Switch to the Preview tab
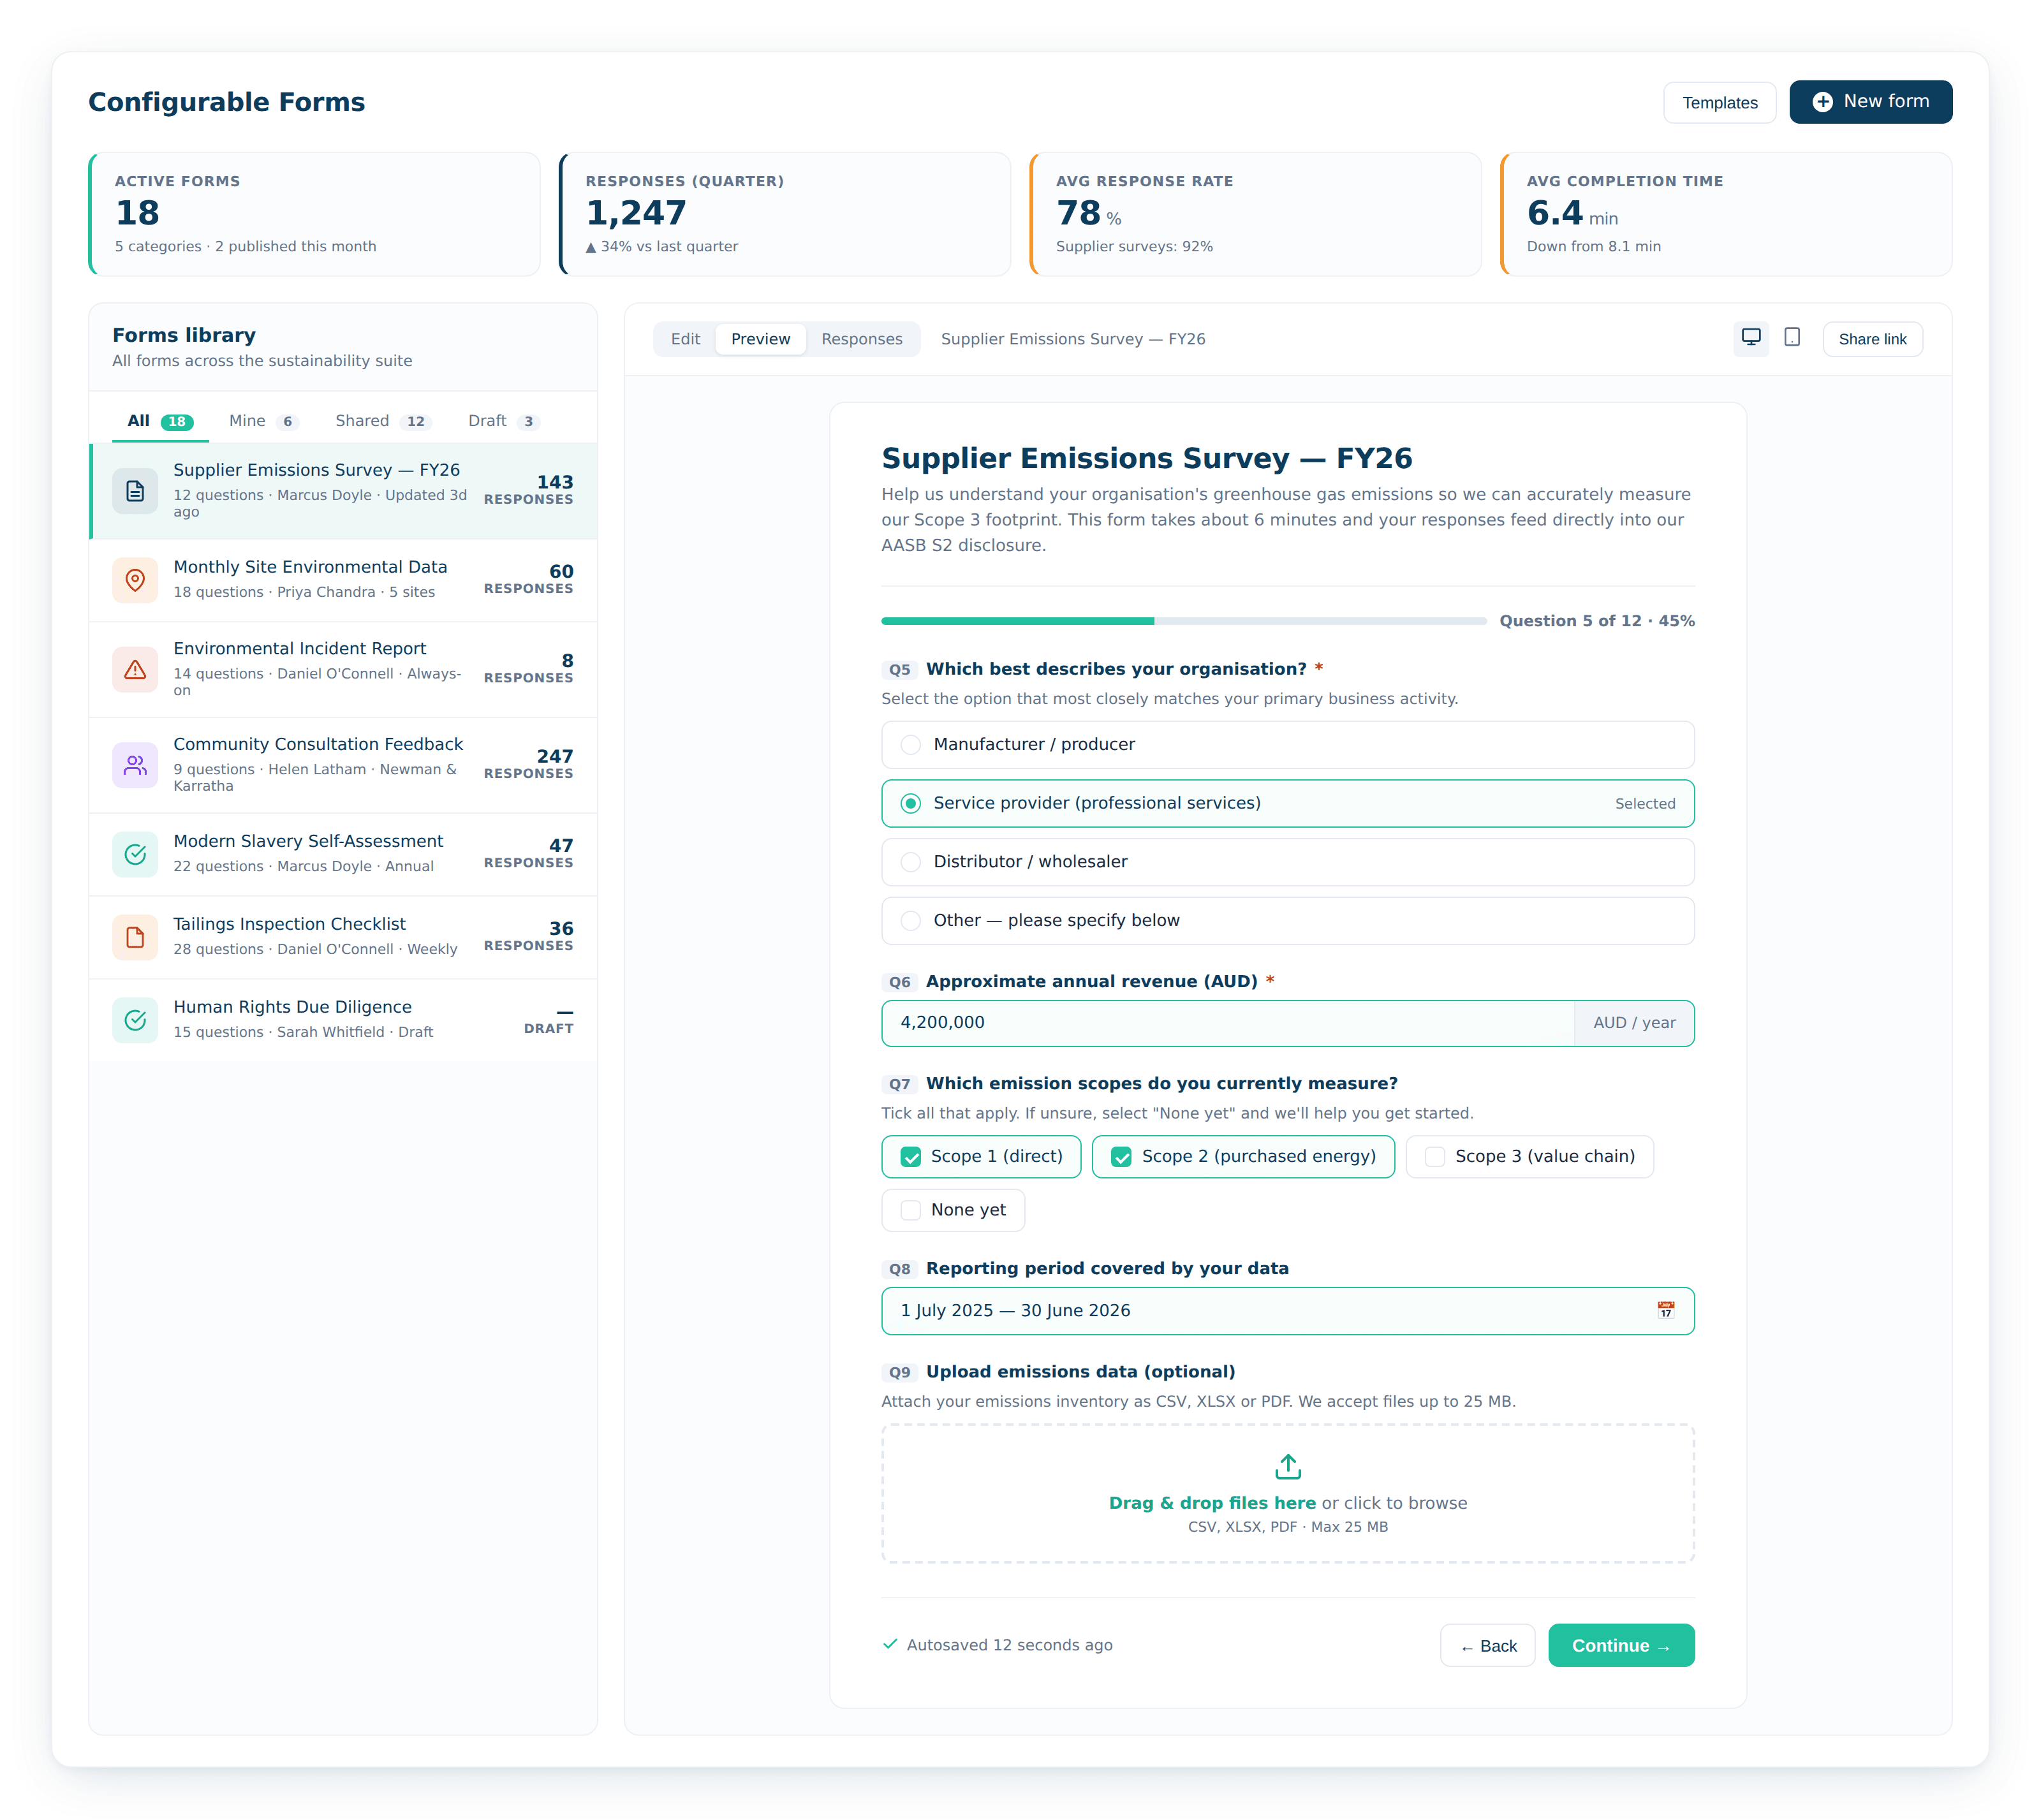The width and height of the screenshot is (2041, 1820). (760, 339)
